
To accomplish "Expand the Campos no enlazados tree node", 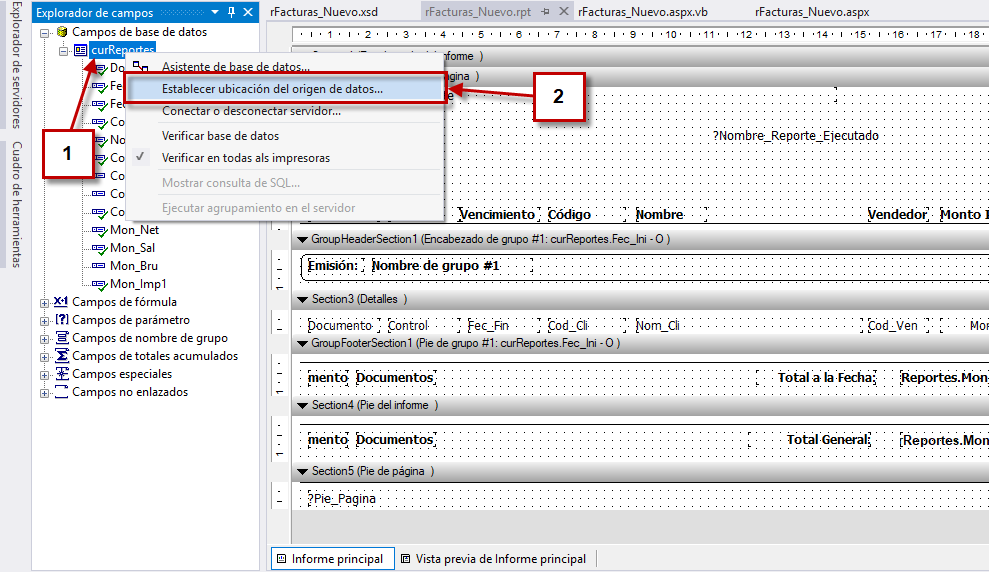I will point(44,393).
